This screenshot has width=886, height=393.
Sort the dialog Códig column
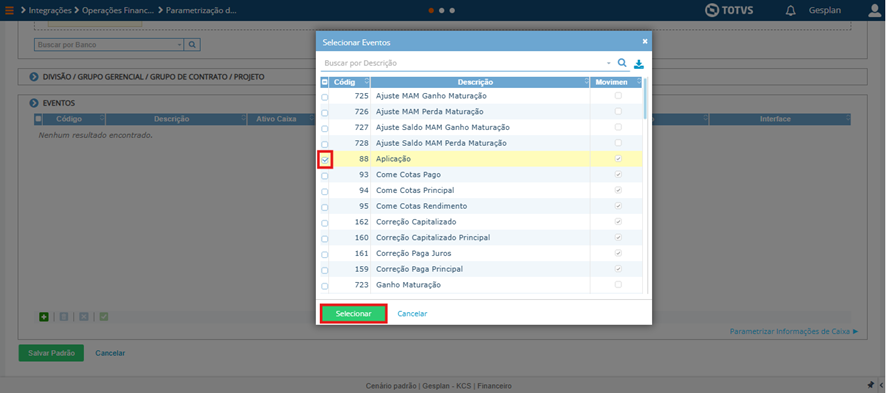pyautogui.click(x=366, y=82)
